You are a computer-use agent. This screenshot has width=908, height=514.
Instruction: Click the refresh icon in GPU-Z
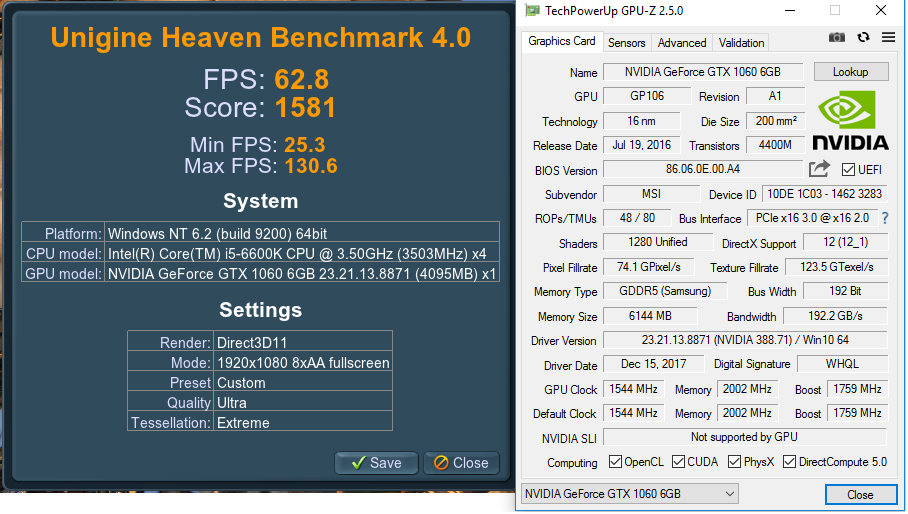(864, 38)
